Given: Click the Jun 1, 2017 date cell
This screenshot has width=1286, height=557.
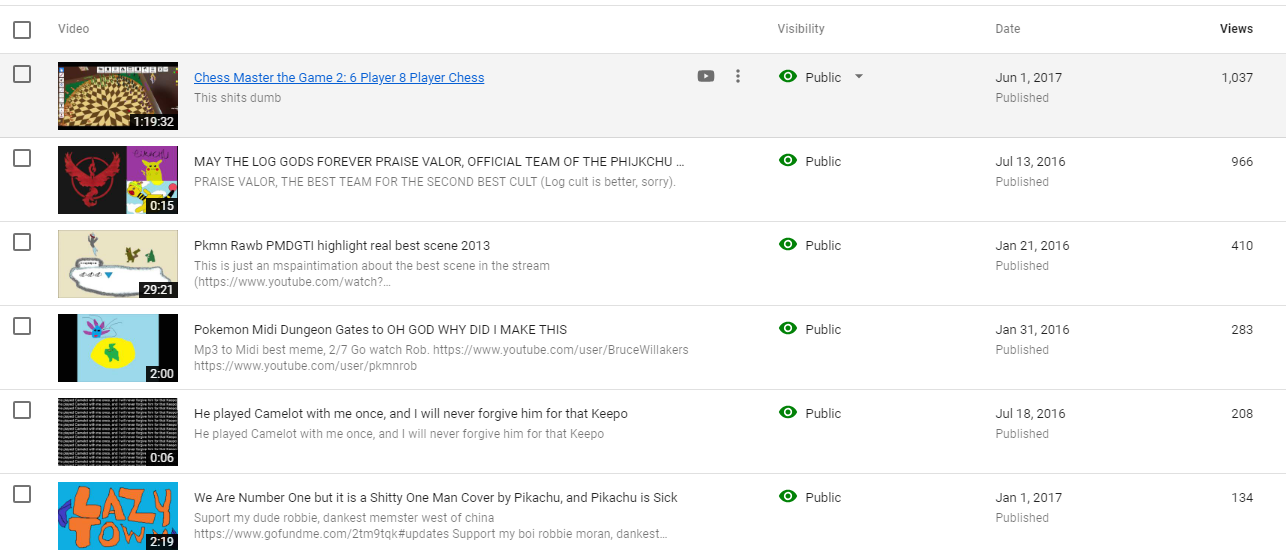Looking at the screenshot, I should (x=1029, y=78).
